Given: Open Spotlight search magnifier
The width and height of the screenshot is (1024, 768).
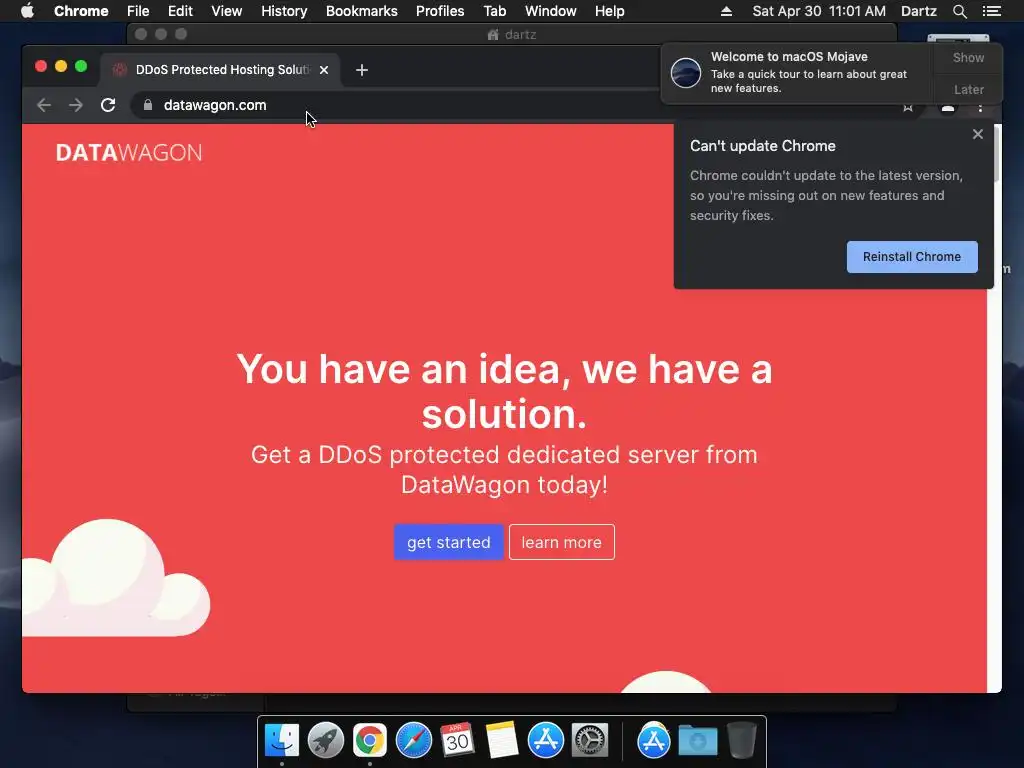Looking at the screenshot, I should coord(959,11).
